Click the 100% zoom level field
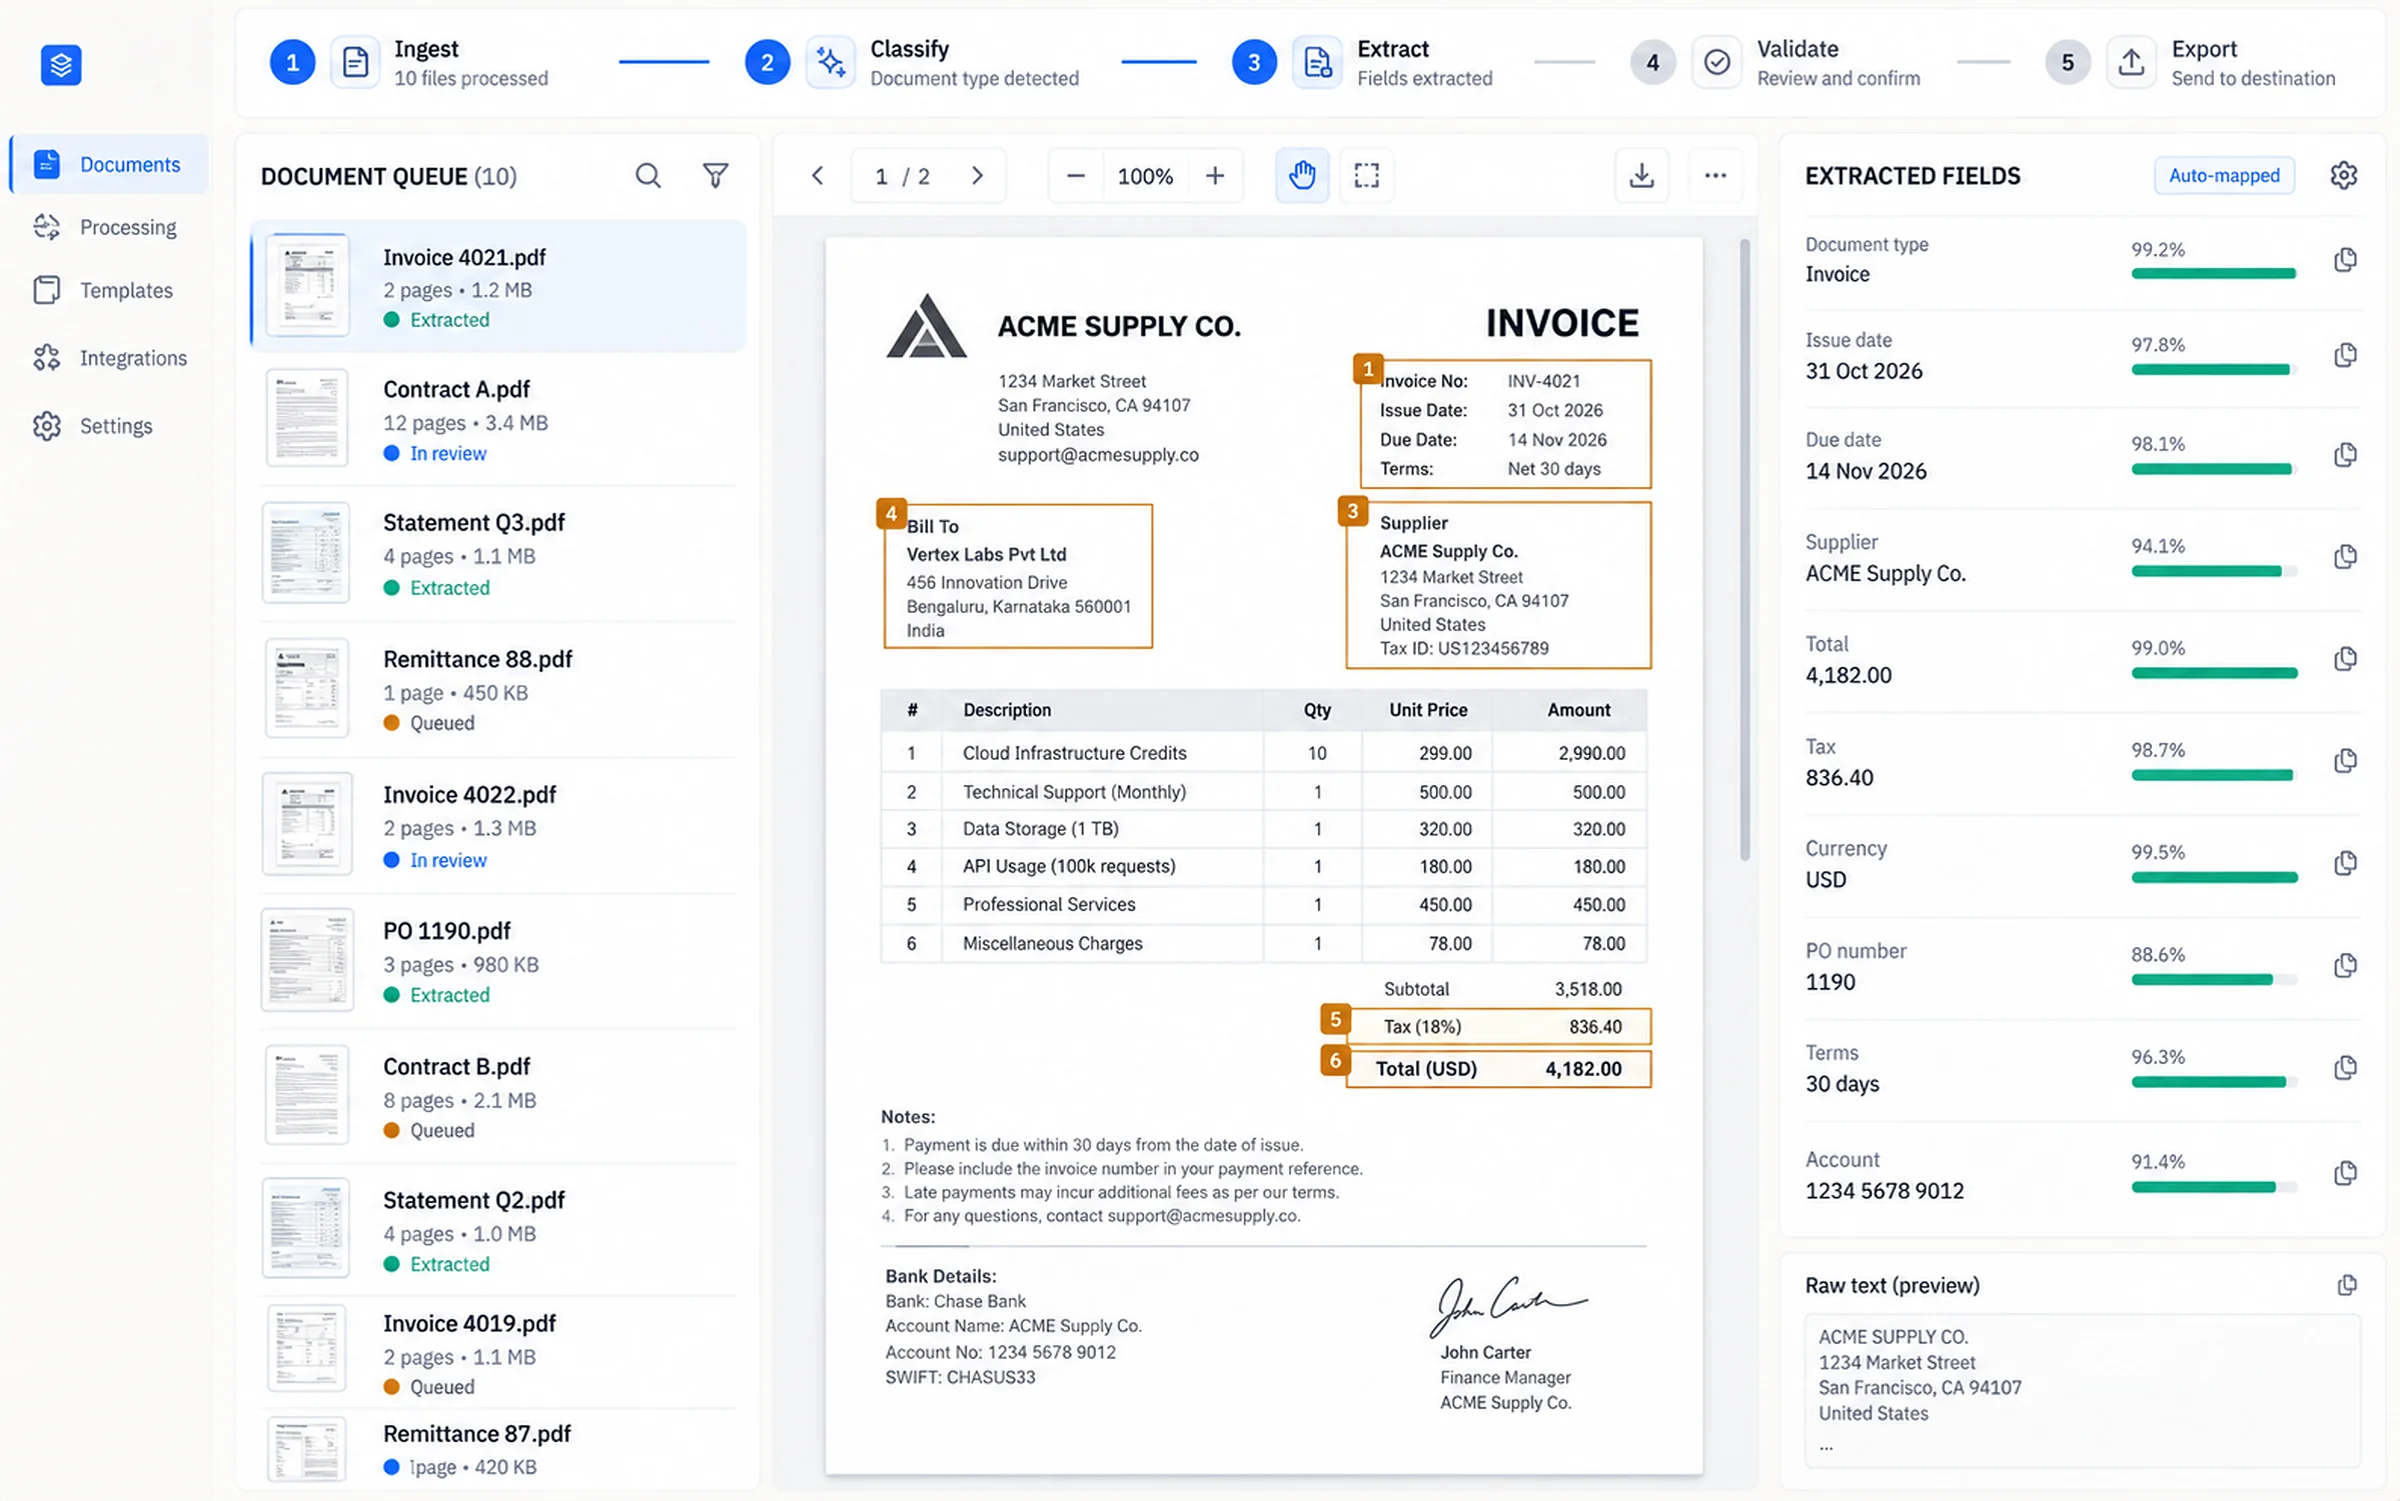Image resolution: width=2400 pixels, height=1501 pixels. (x=1145, y=176)
